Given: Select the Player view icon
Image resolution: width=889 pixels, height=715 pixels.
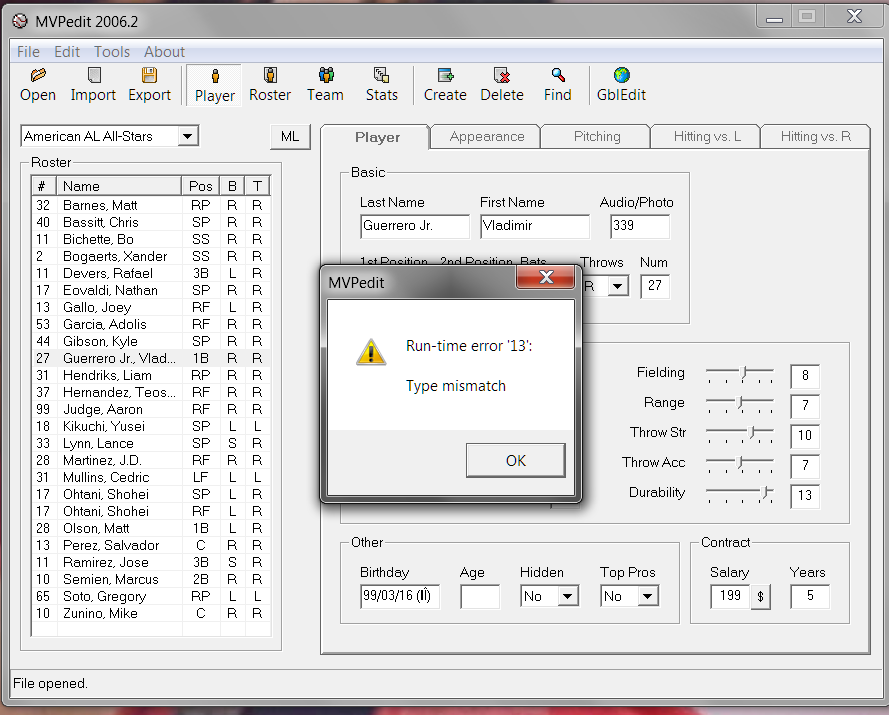Looking at the screenshot, I should click(215, 76).
